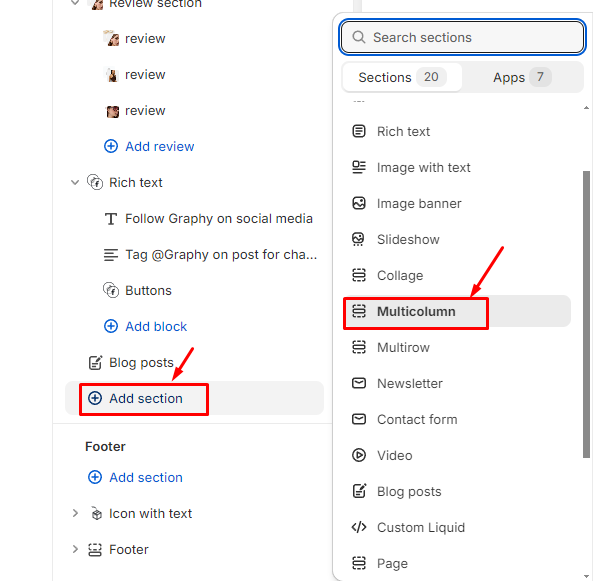Select the Slideshow section icon
This screenshot has width=593, height=581.
point(359,239)
